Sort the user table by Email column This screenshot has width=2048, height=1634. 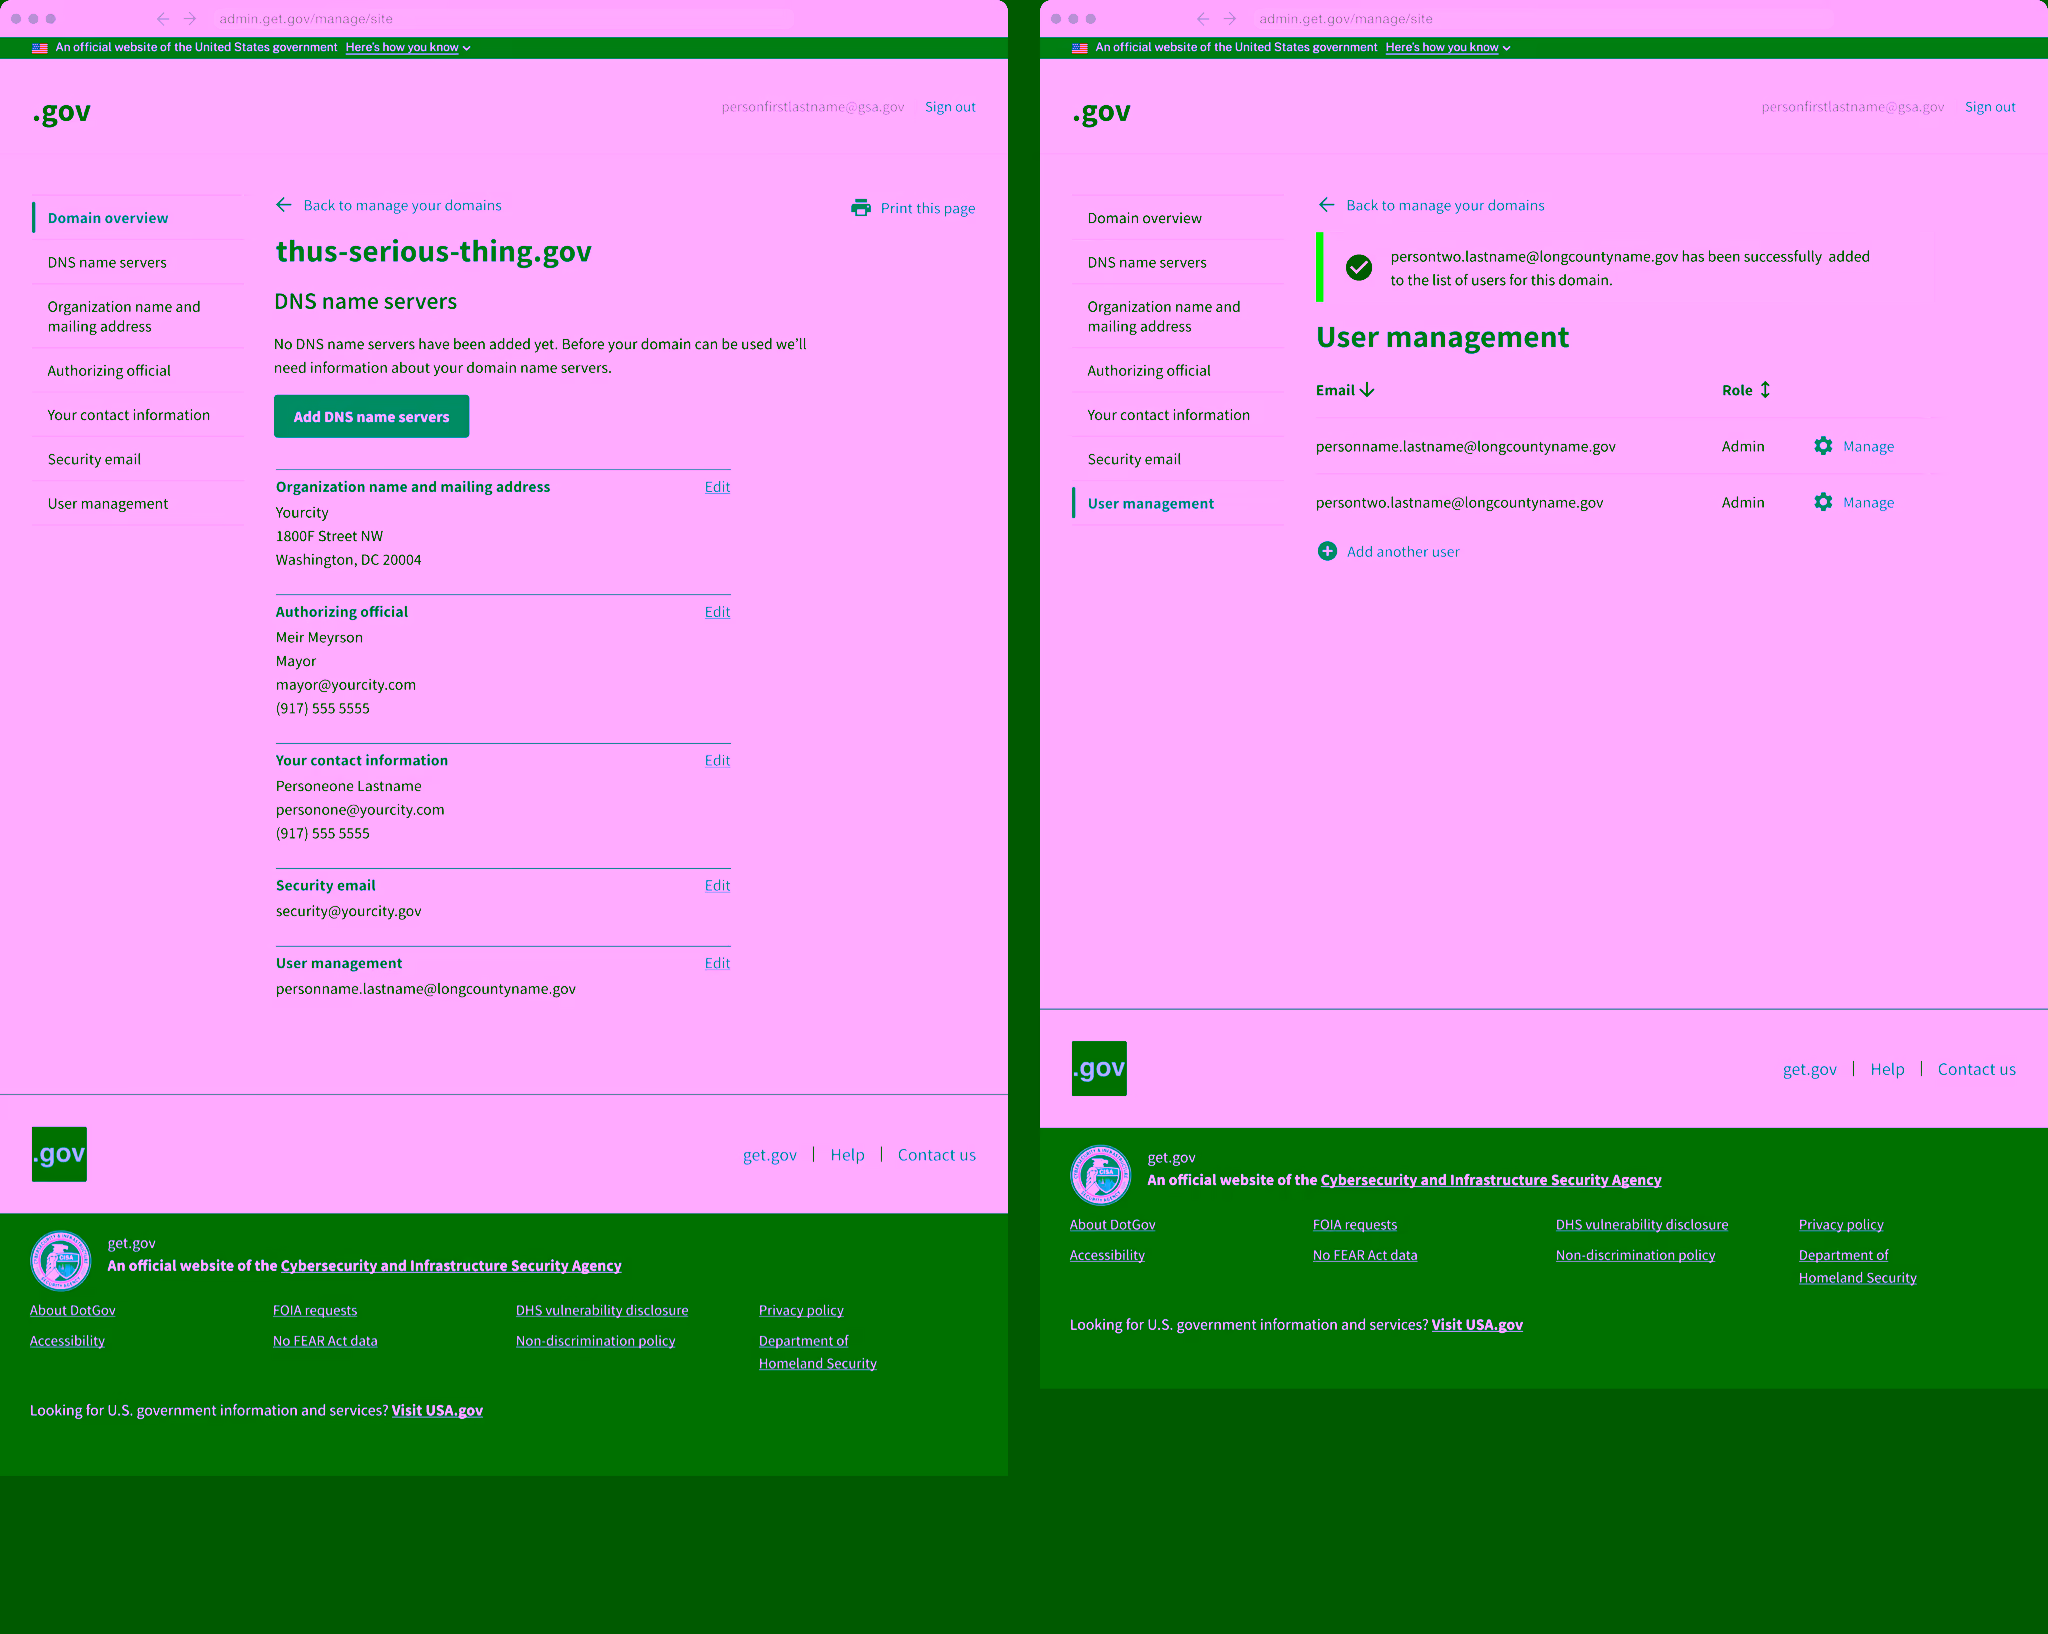[x=1345, y=390]
